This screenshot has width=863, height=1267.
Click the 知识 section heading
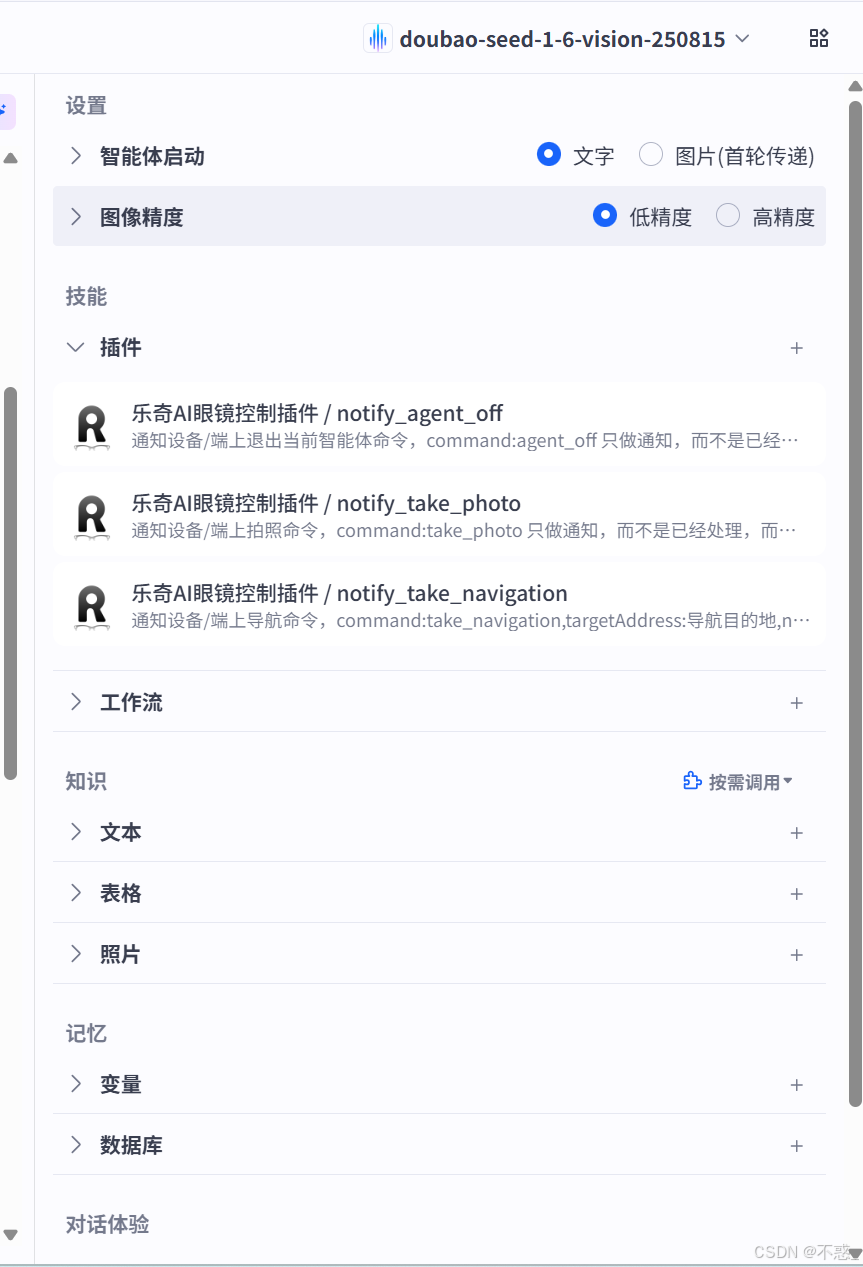click(x=86, y=782)
